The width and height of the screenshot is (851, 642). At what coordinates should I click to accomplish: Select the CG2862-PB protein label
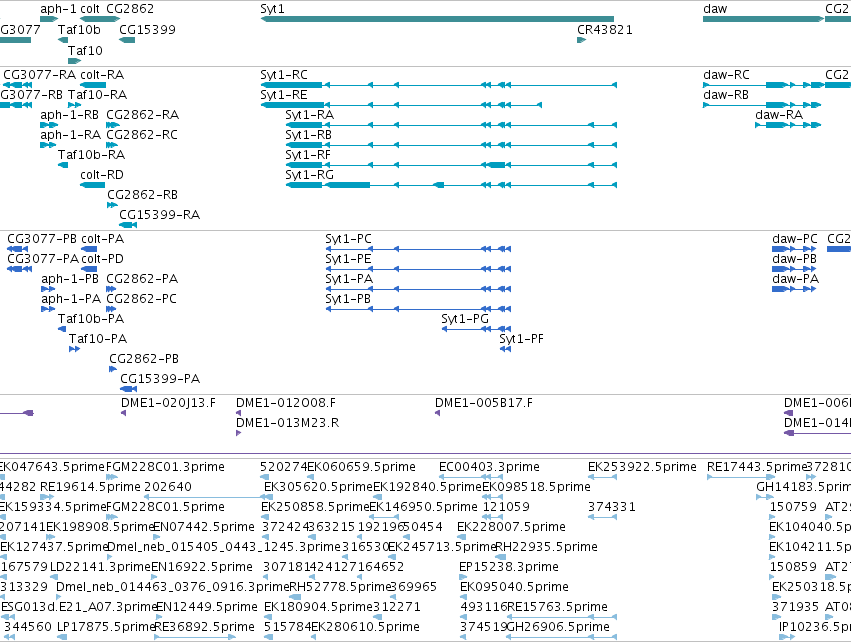pos(144,359)
